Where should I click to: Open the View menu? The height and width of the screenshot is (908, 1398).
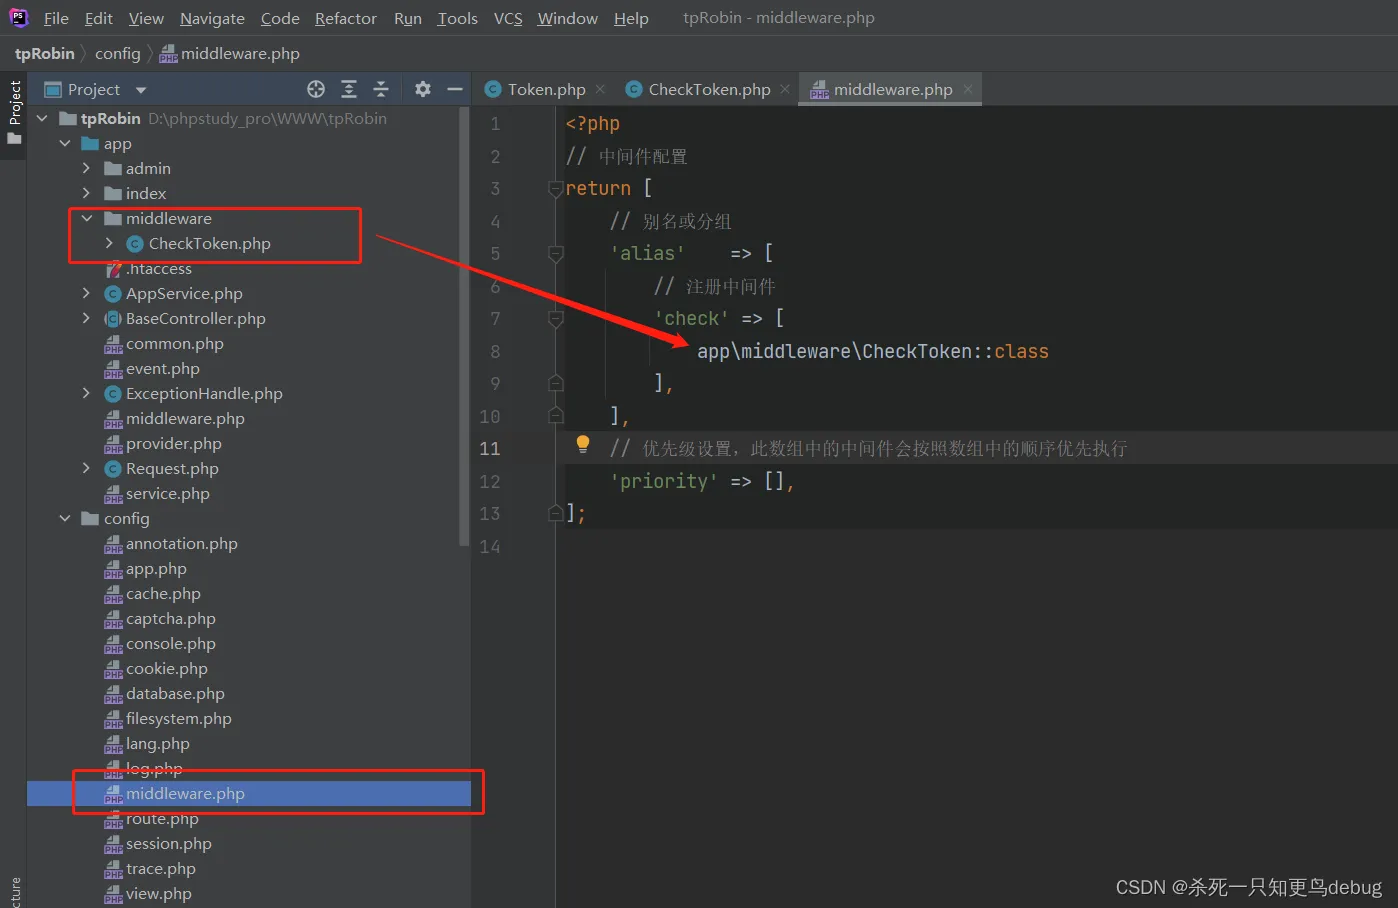pyautogui.click(x=146, y=18)
